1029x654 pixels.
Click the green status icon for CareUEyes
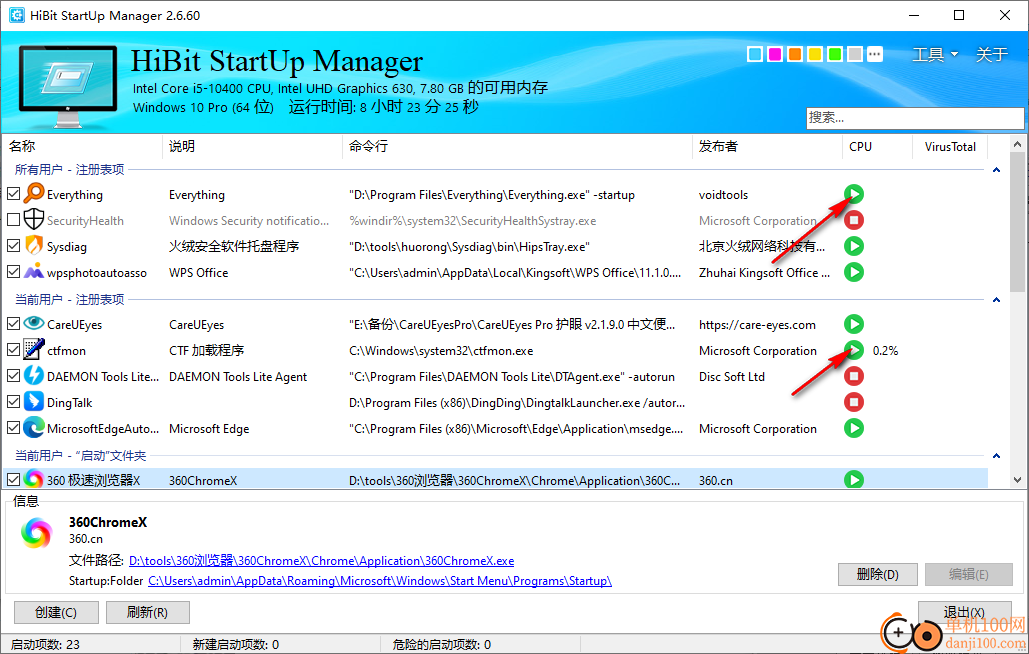click(853, 324)
